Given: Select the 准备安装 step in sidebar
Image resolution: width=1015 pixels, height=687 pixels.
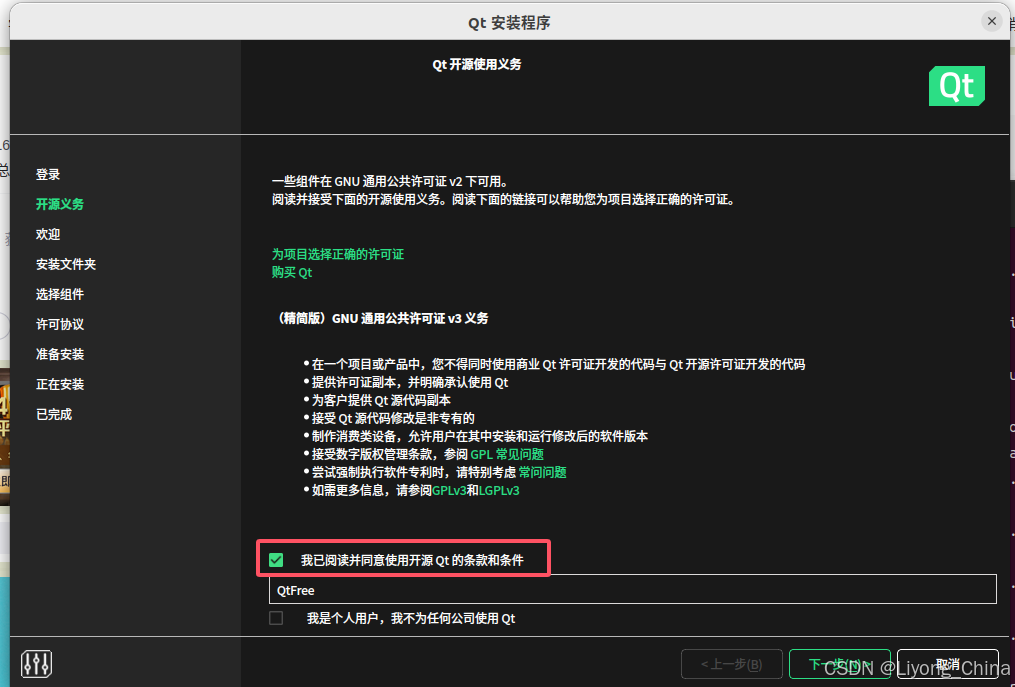Looking at the screenshot, I should 60,354.
